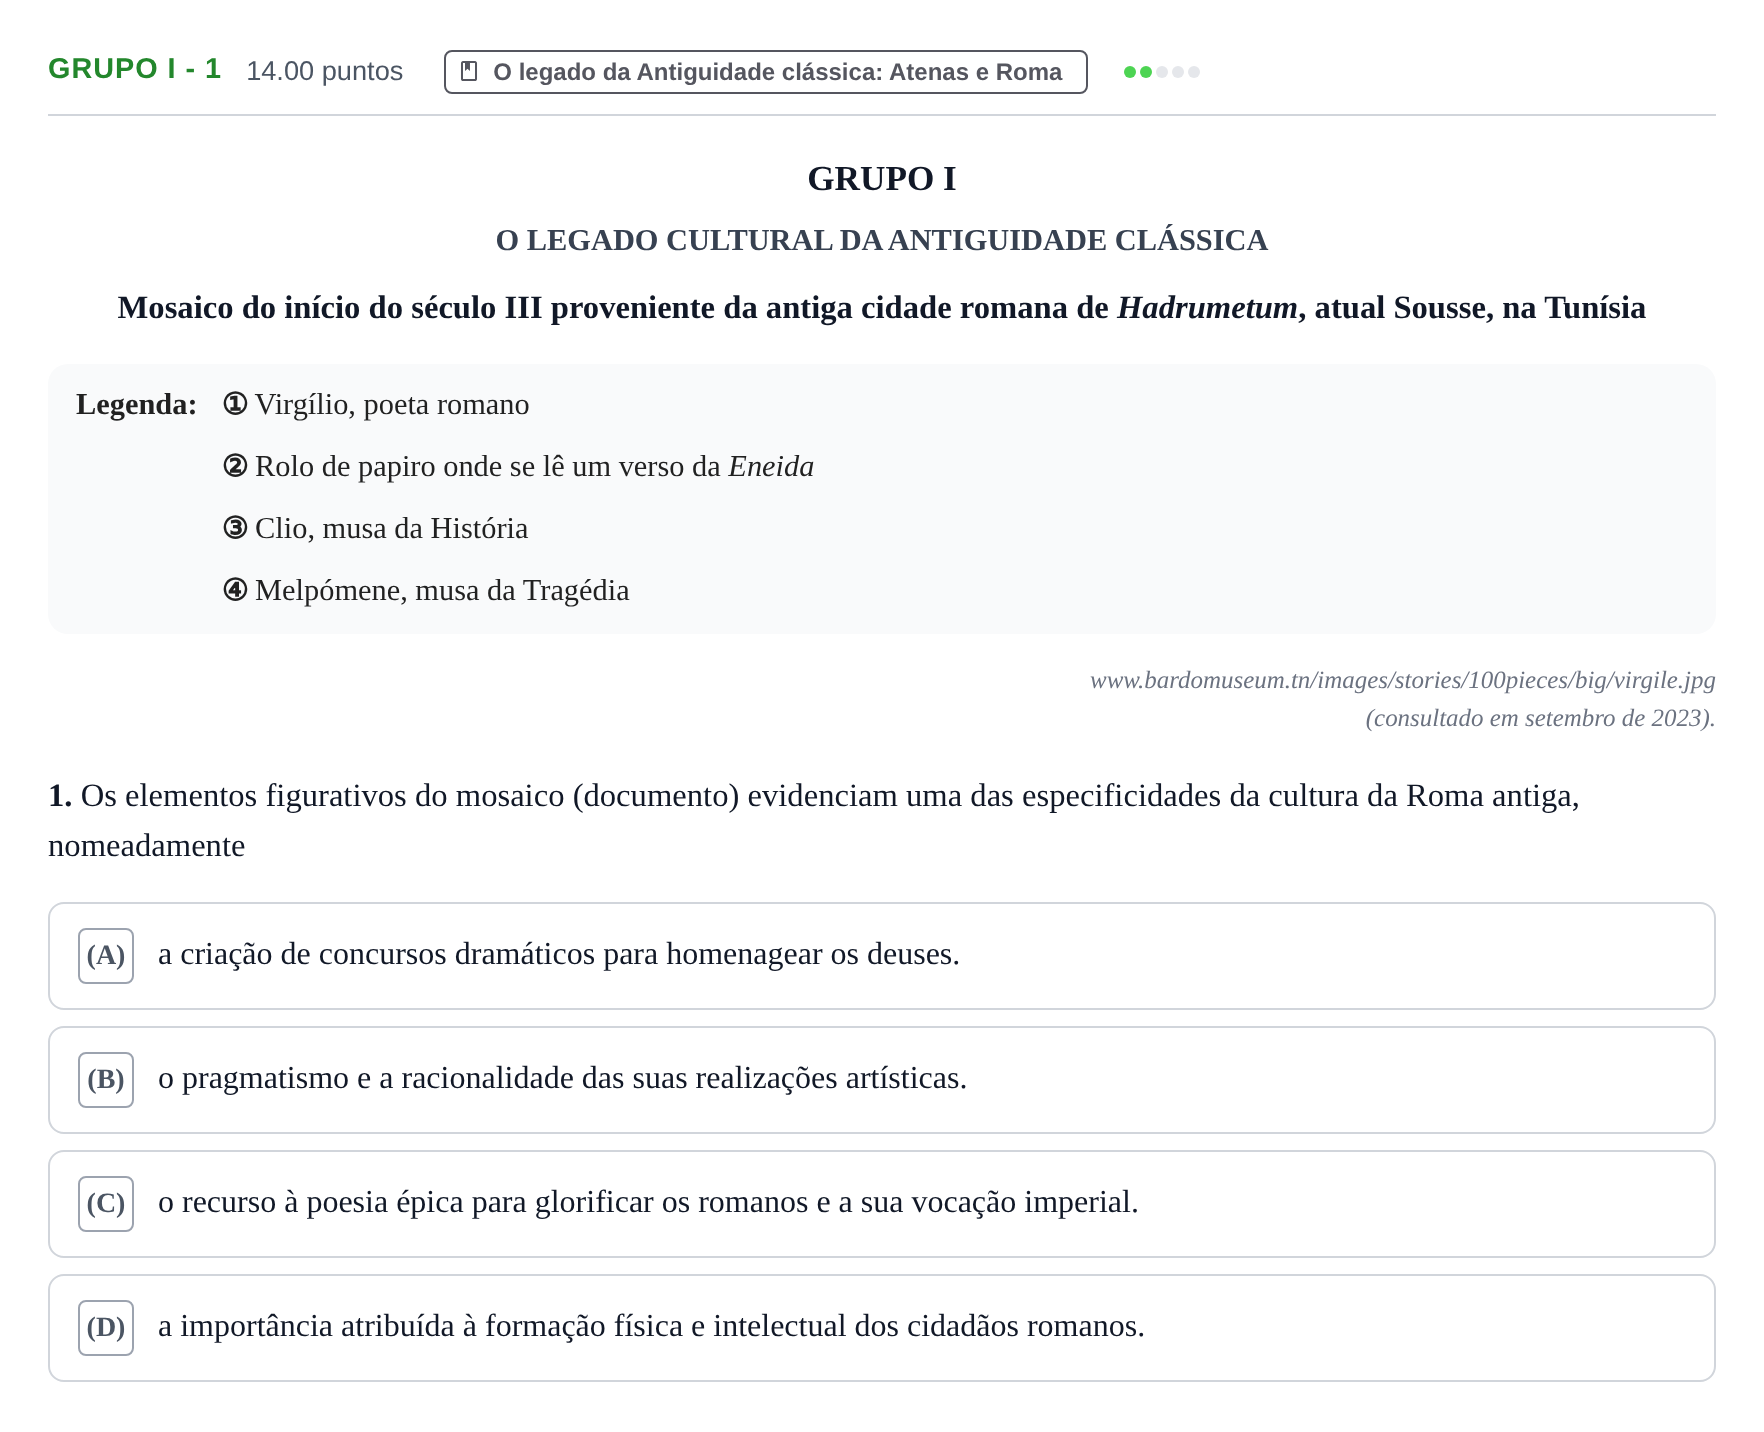Image resolution: width=1764 pixels, height=1432 pixels.
Task: Click legend entry '② Rolo de papiro' line
Action: (x=518, y=466)
